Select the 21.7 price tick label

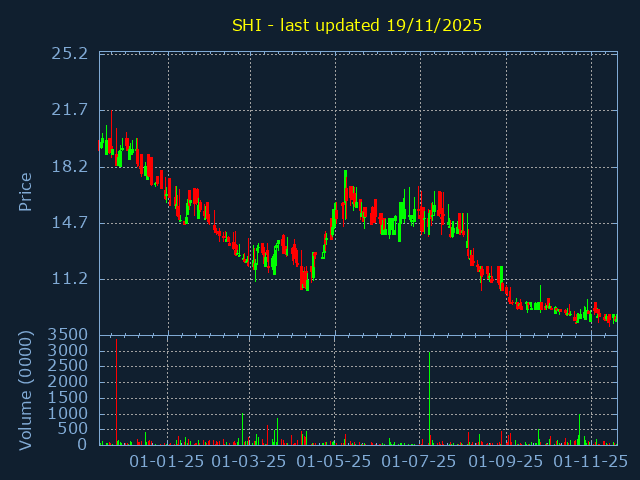tap(70, 110)
